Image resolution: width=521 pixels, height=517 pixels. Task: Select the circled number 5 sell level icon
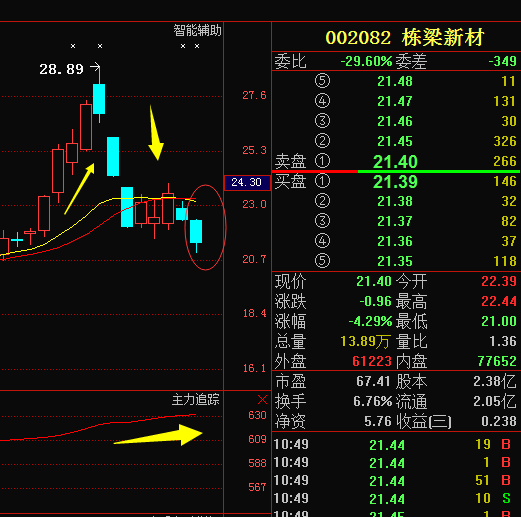coord(322,81)
